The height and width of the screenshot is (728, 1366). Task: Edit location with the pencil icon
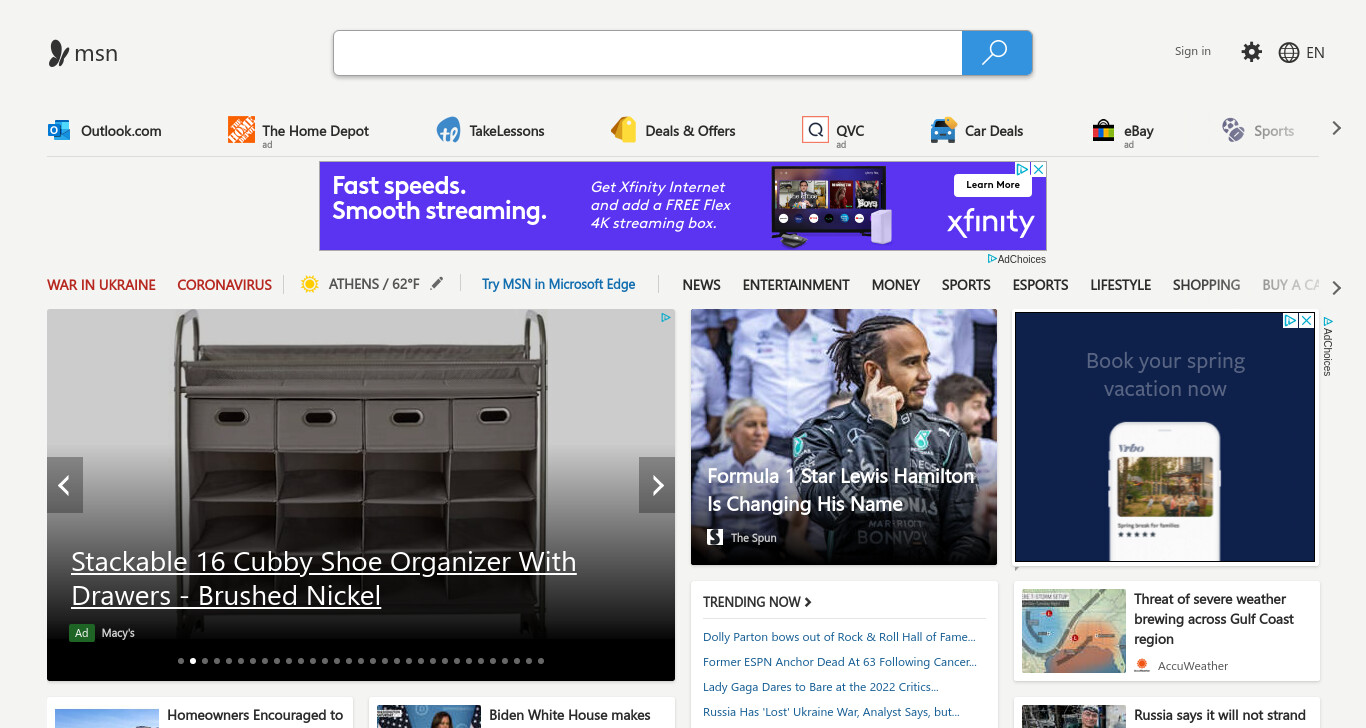[x=436, y=284]
